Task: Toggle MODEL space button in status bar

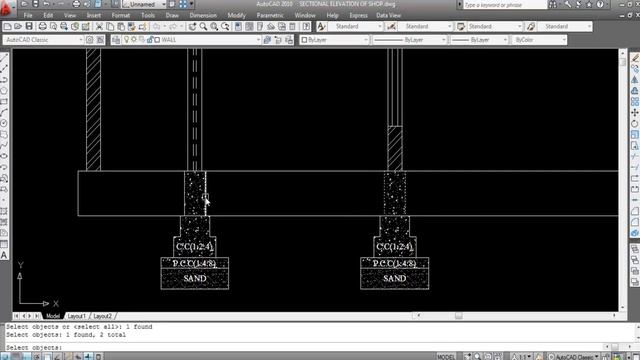Action: click(x=446, y=357)
